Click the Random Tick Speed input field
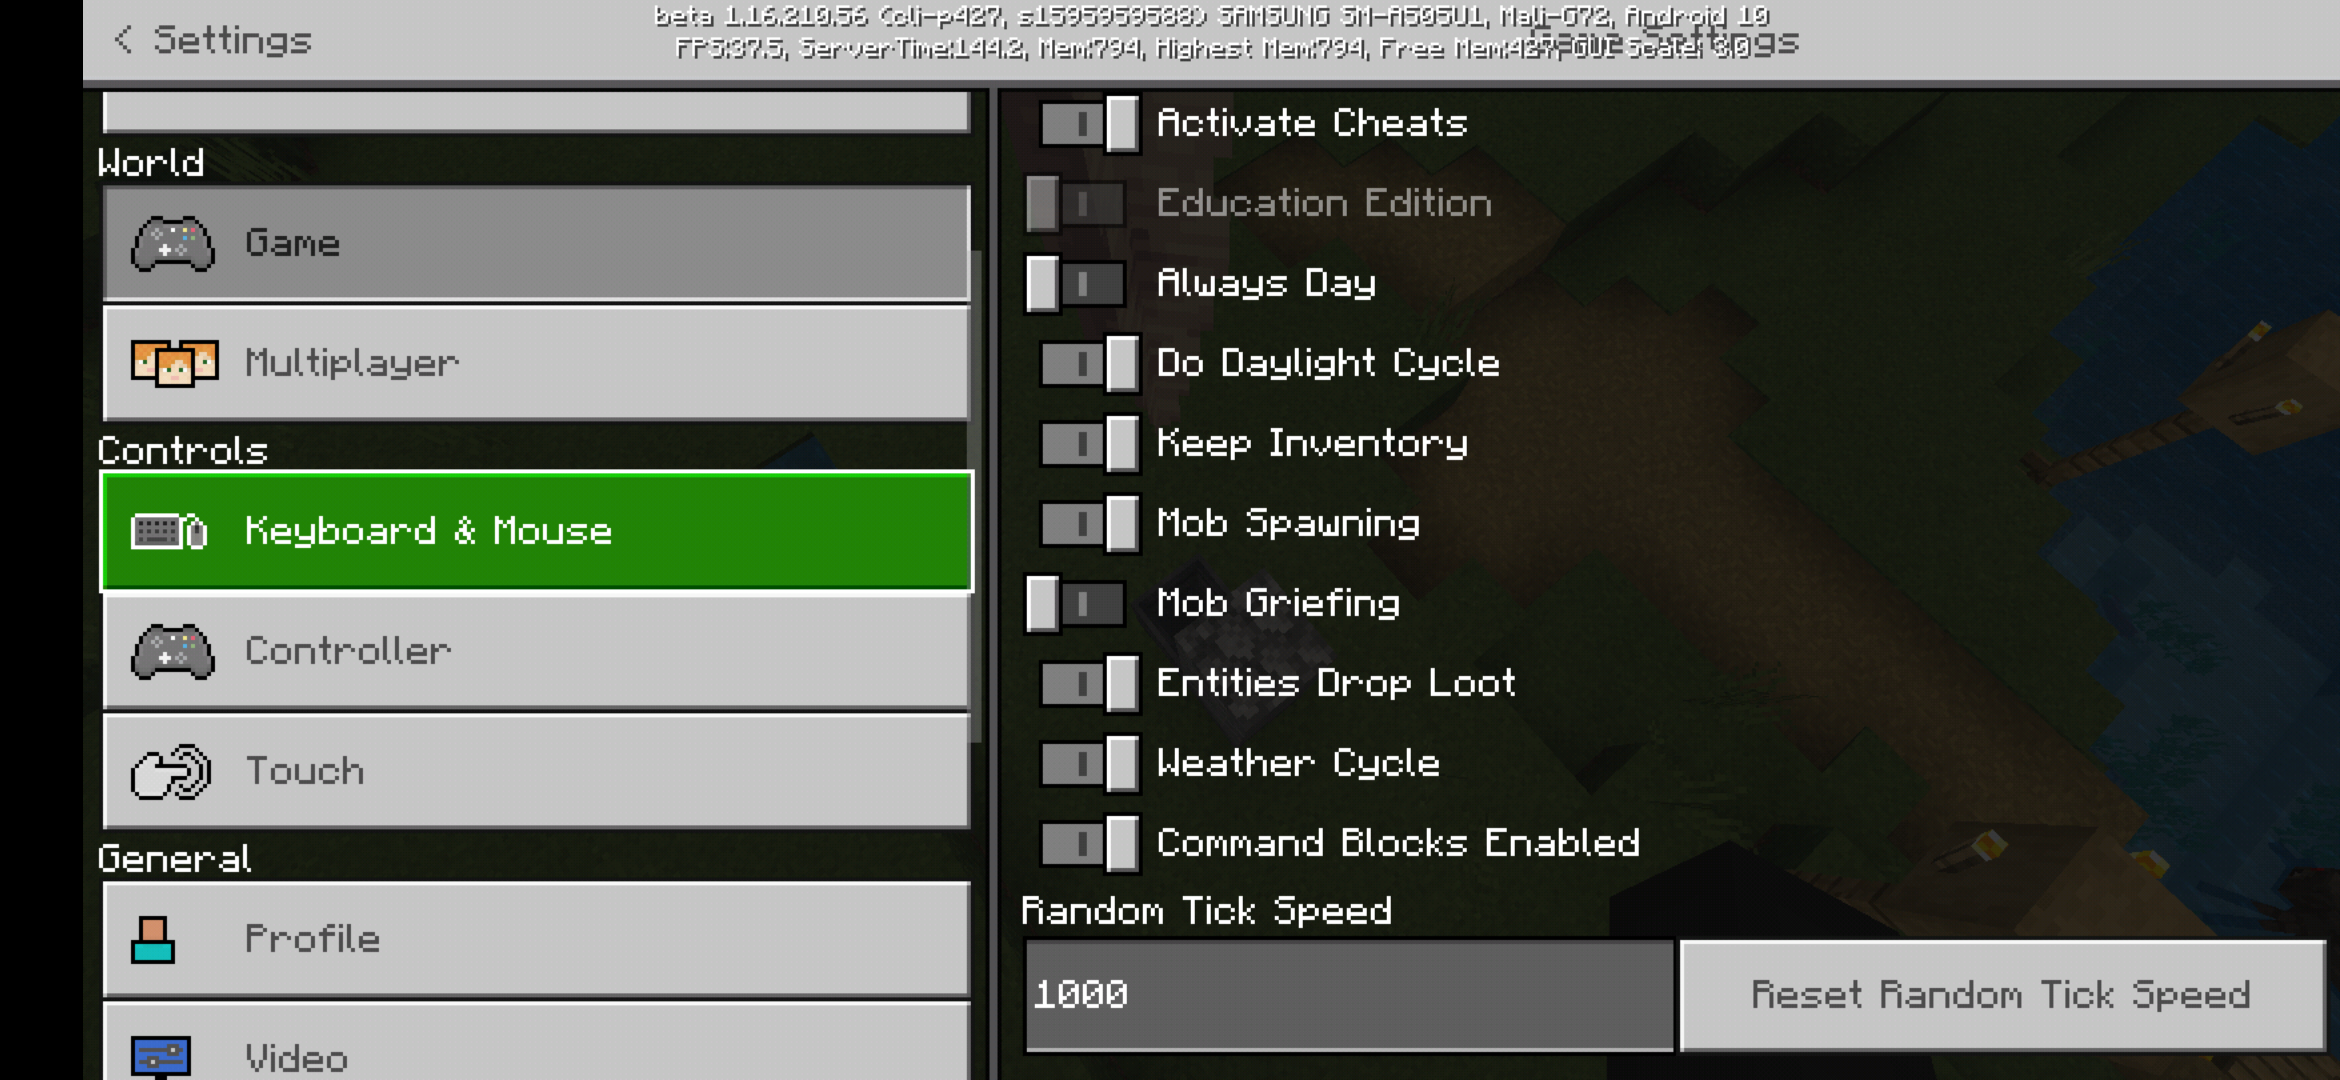The height and width of the screenshot is (1080, 2340). click(x=1349, y=995)
